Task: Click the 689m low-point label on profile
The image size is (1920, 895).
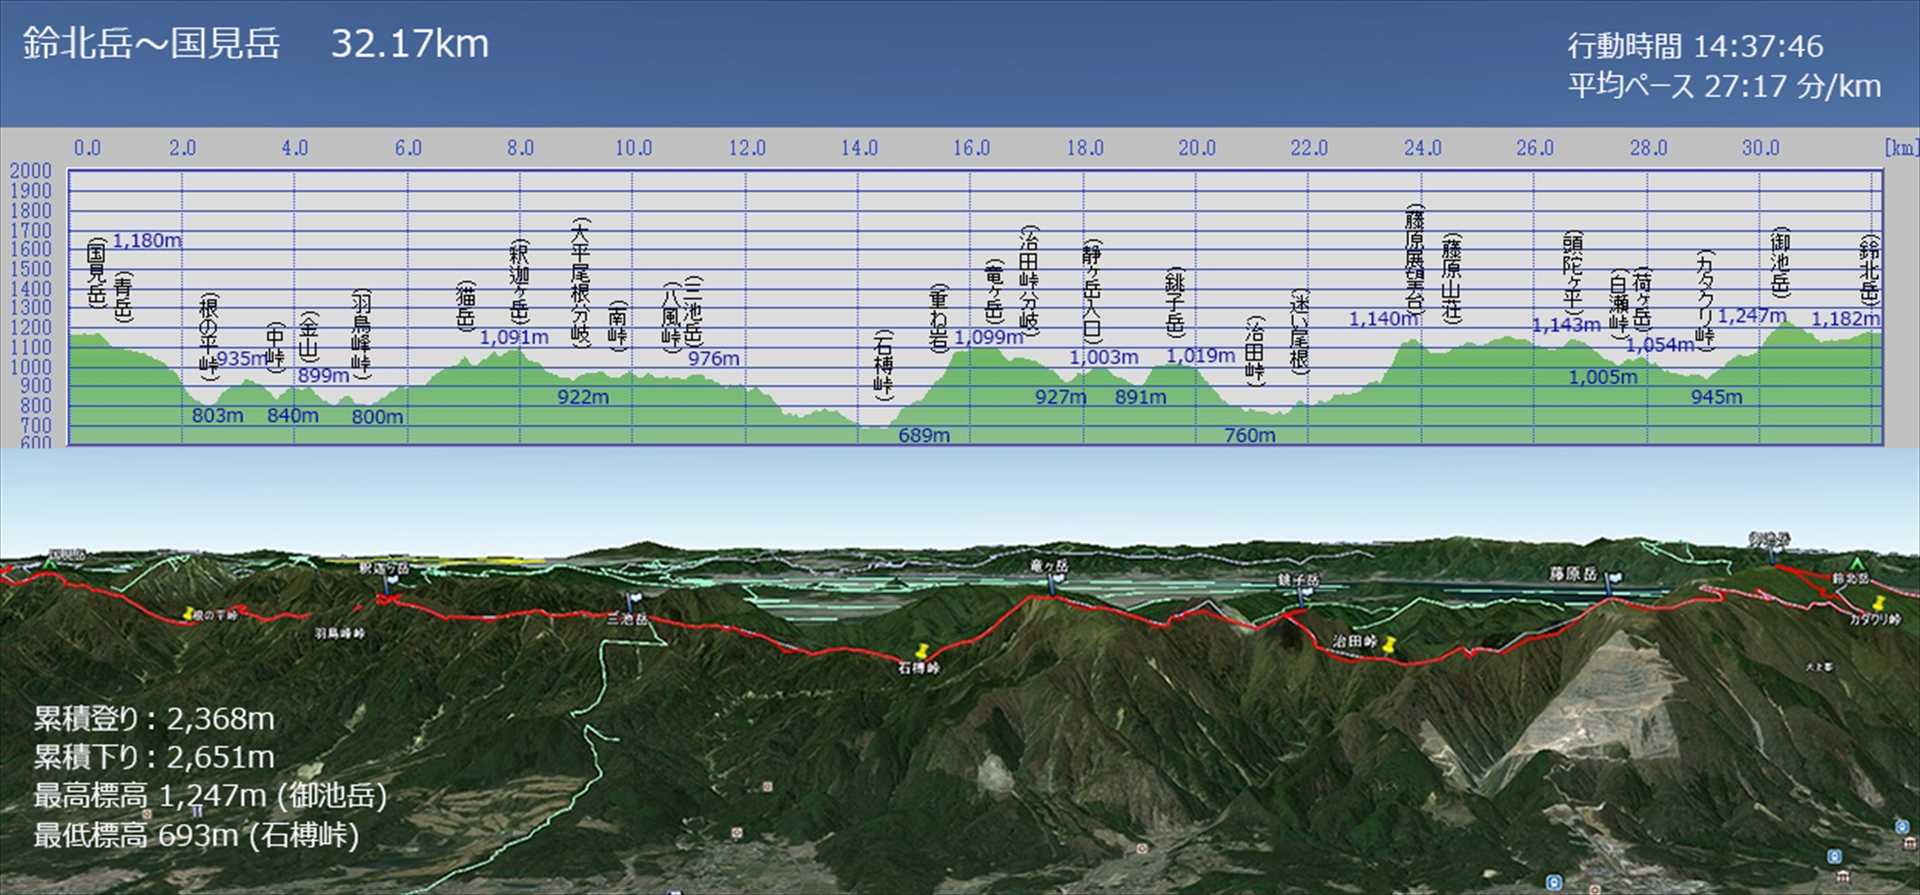Action: [923, 435]
